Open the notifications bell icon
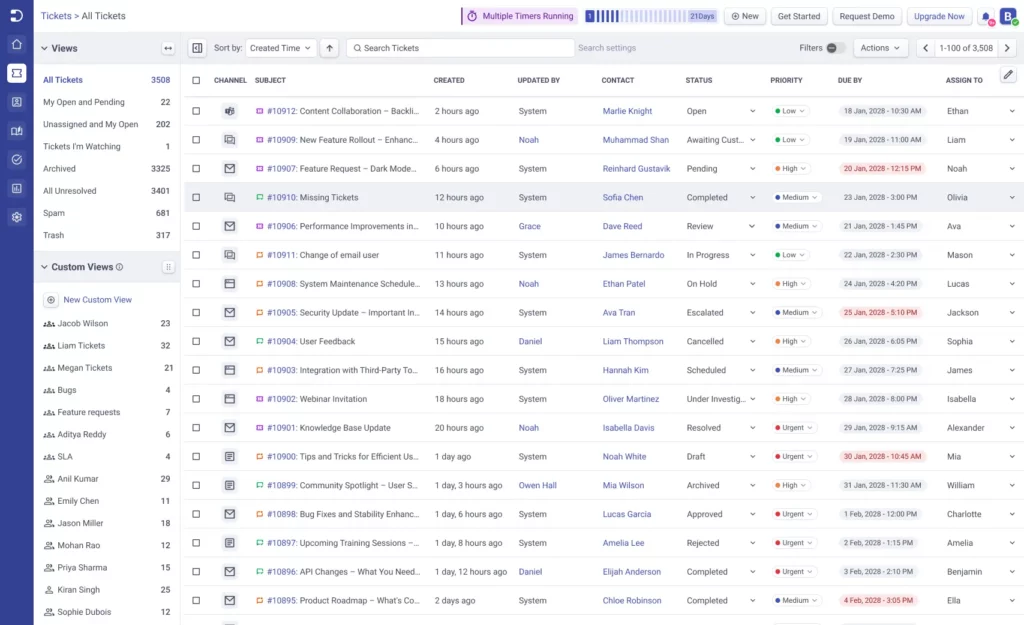 (986, 17)
